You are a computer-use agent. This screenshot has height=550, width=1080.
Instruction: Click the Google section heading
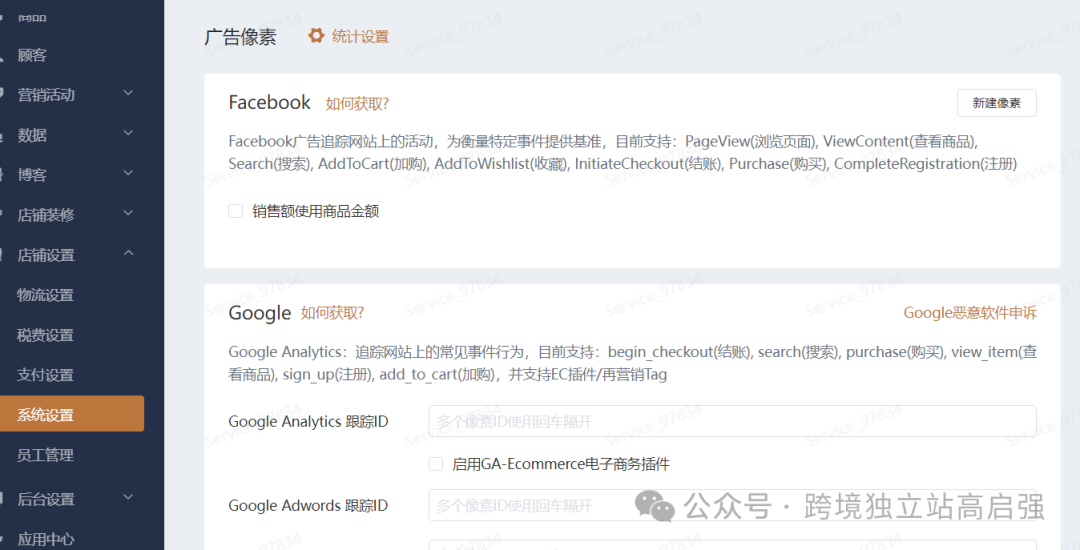coord(260,313)
